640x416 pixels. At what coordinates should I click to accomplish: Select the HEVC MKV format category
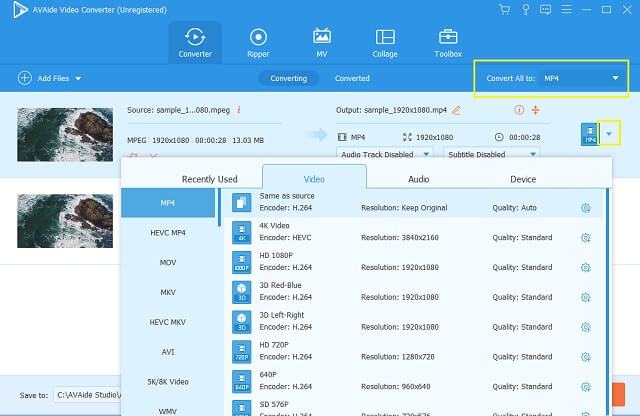pyautogui.click(x=168, y=322)
